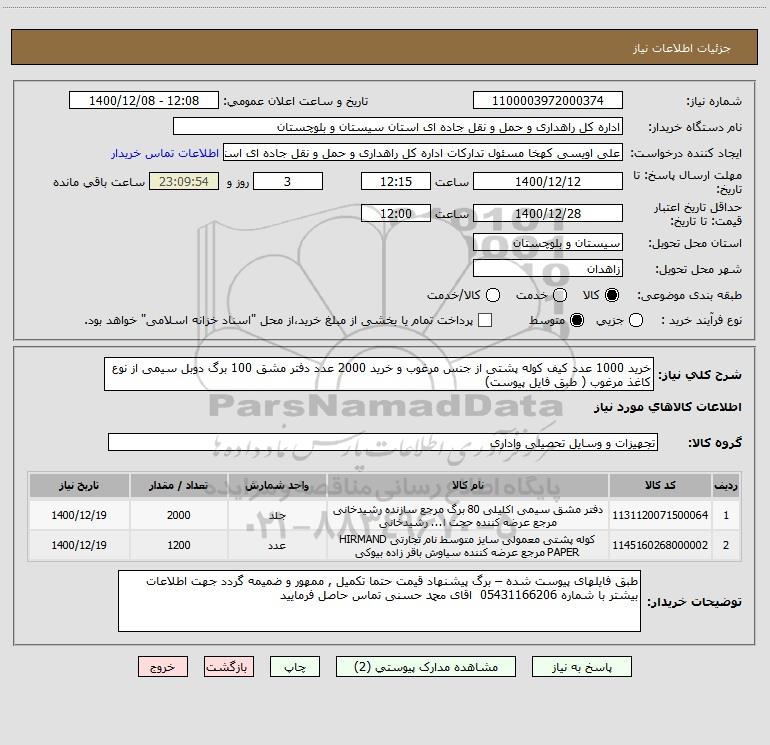Click the گروه کالا field
Screen dimensions: 770x745
[x=383, y=442]
